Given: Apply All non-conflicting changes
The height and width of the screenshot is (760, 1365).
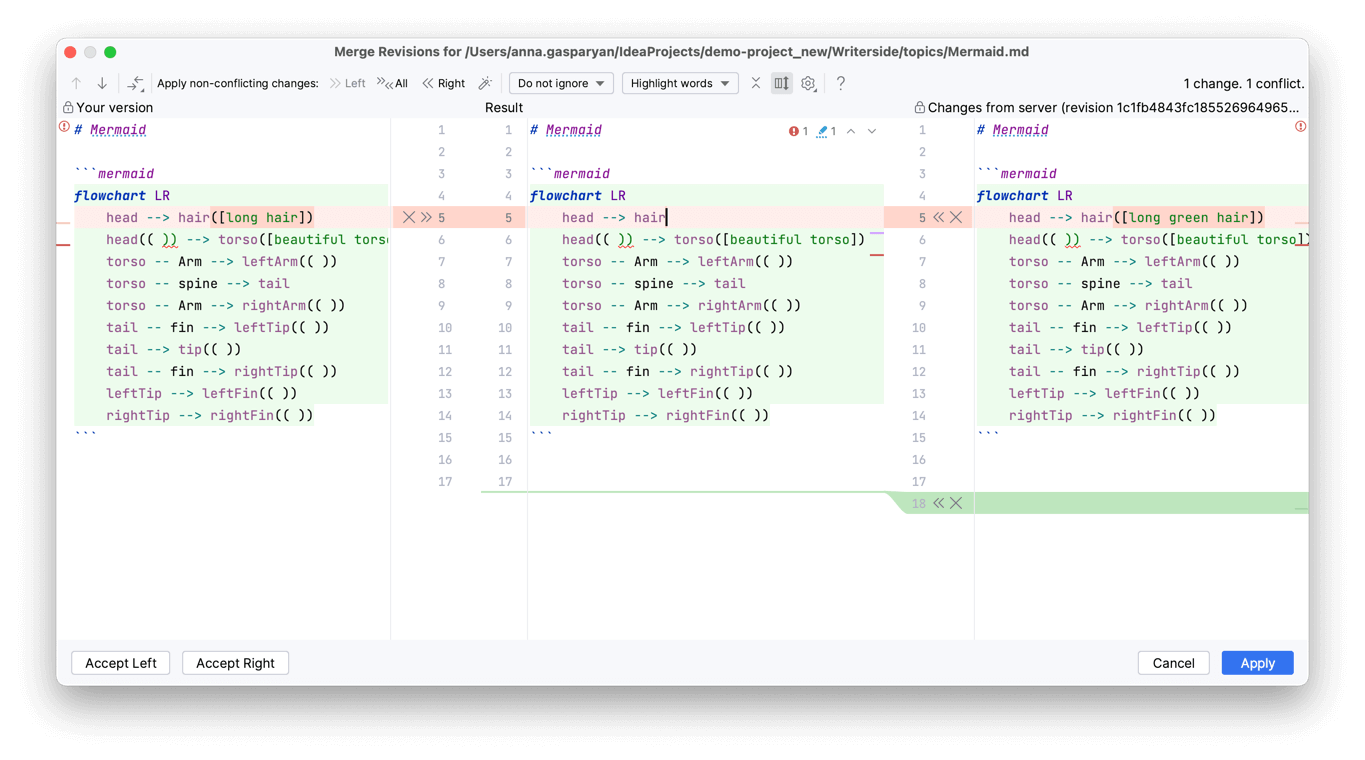Looking at the screenshot, I should (x=392, y=83).
